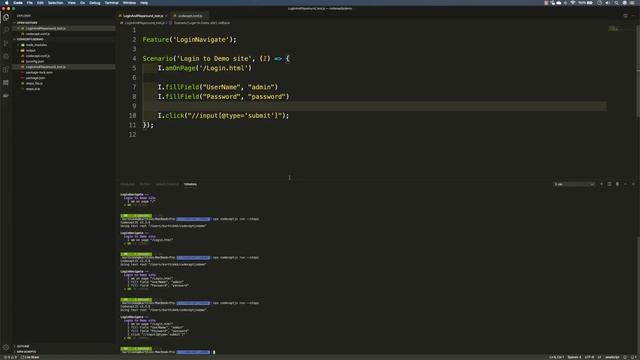Open the Run and Debug view
This screenshot has height=360, width=640.
point(6,56)
